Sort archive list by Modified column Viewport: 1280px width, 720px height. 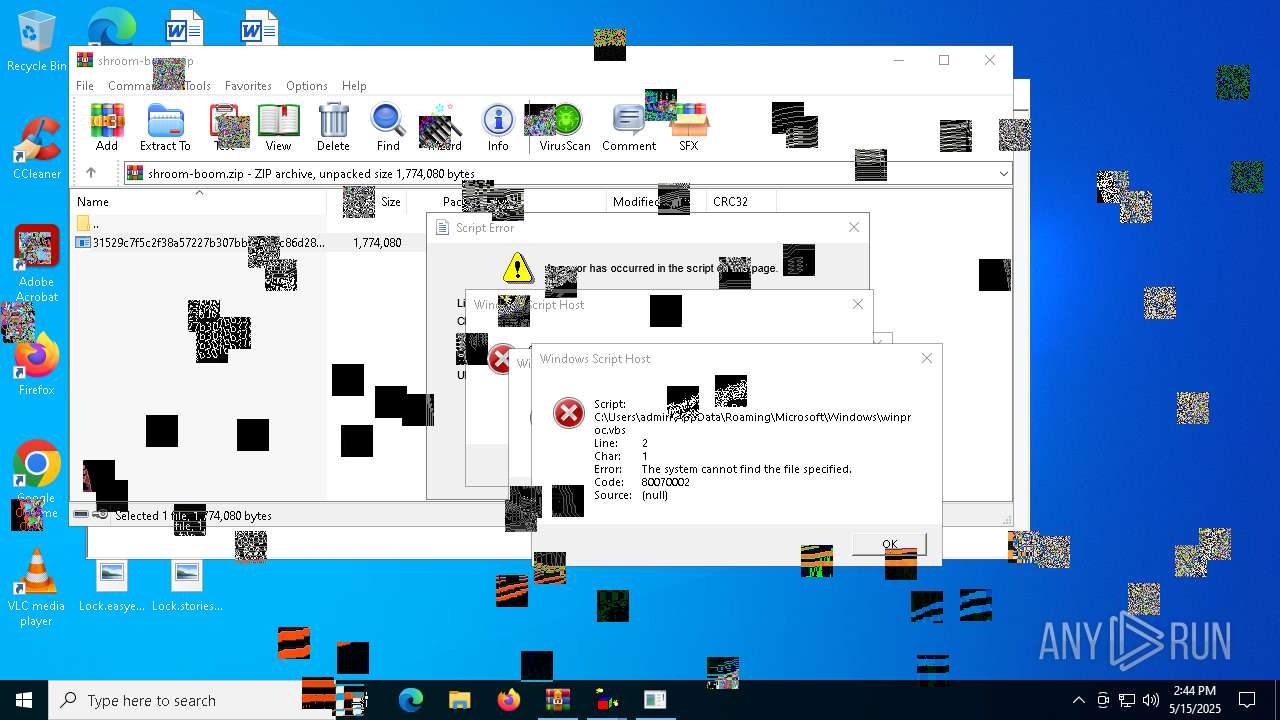tap(655, 202)
